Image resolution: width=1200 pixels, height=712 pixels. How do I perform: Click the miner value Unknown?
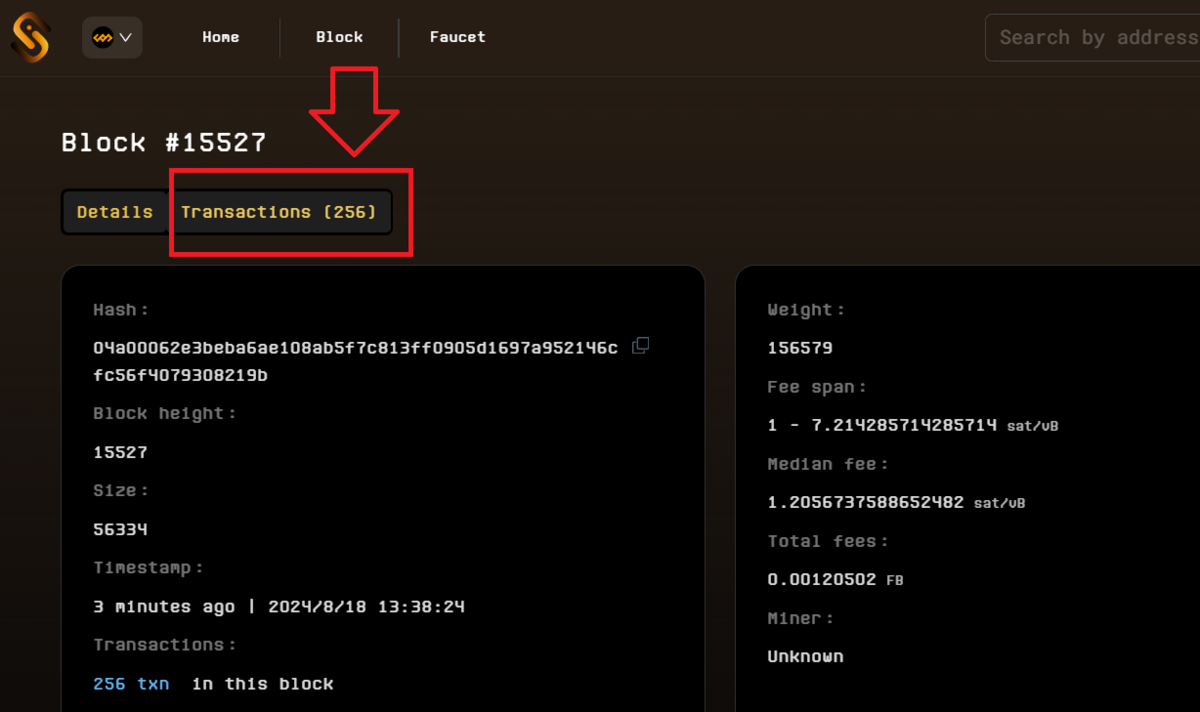(805, 656)
